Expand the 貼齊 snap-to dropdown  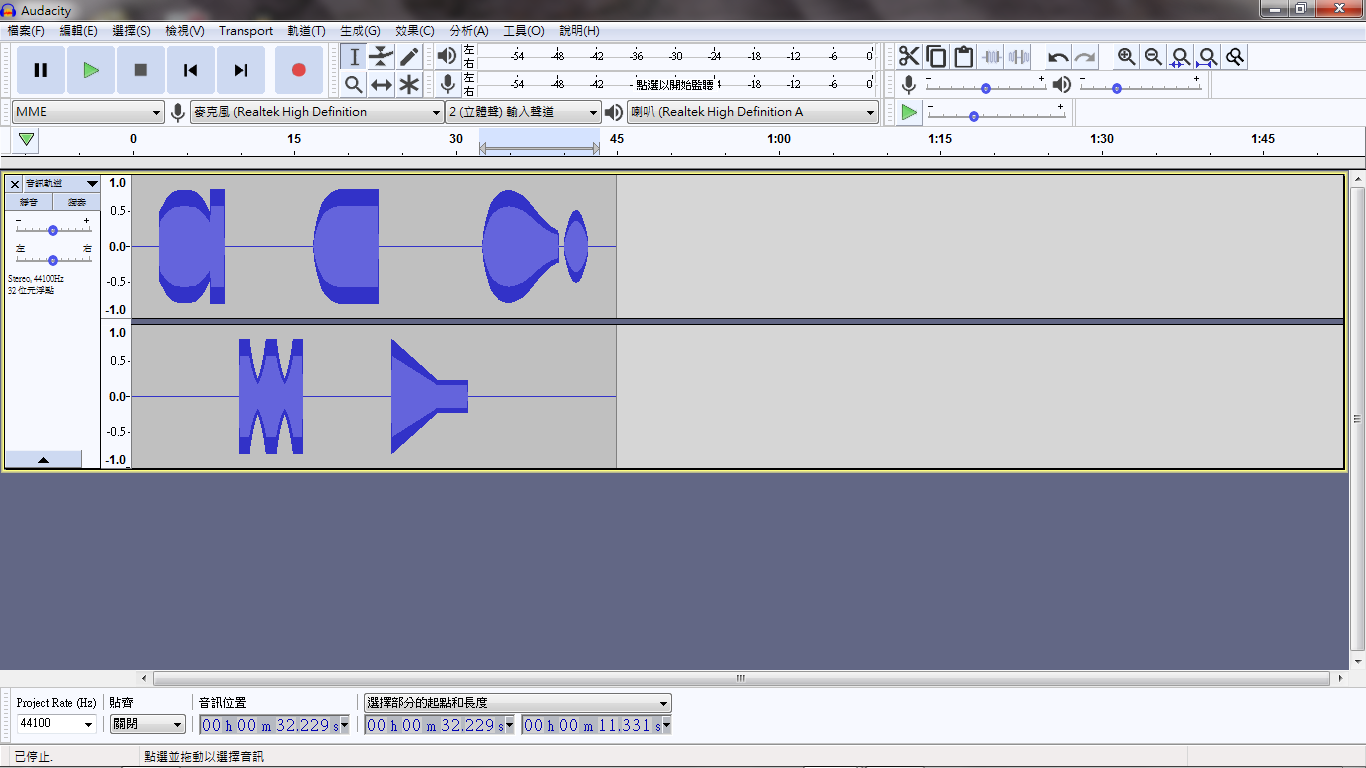[147, 724]
